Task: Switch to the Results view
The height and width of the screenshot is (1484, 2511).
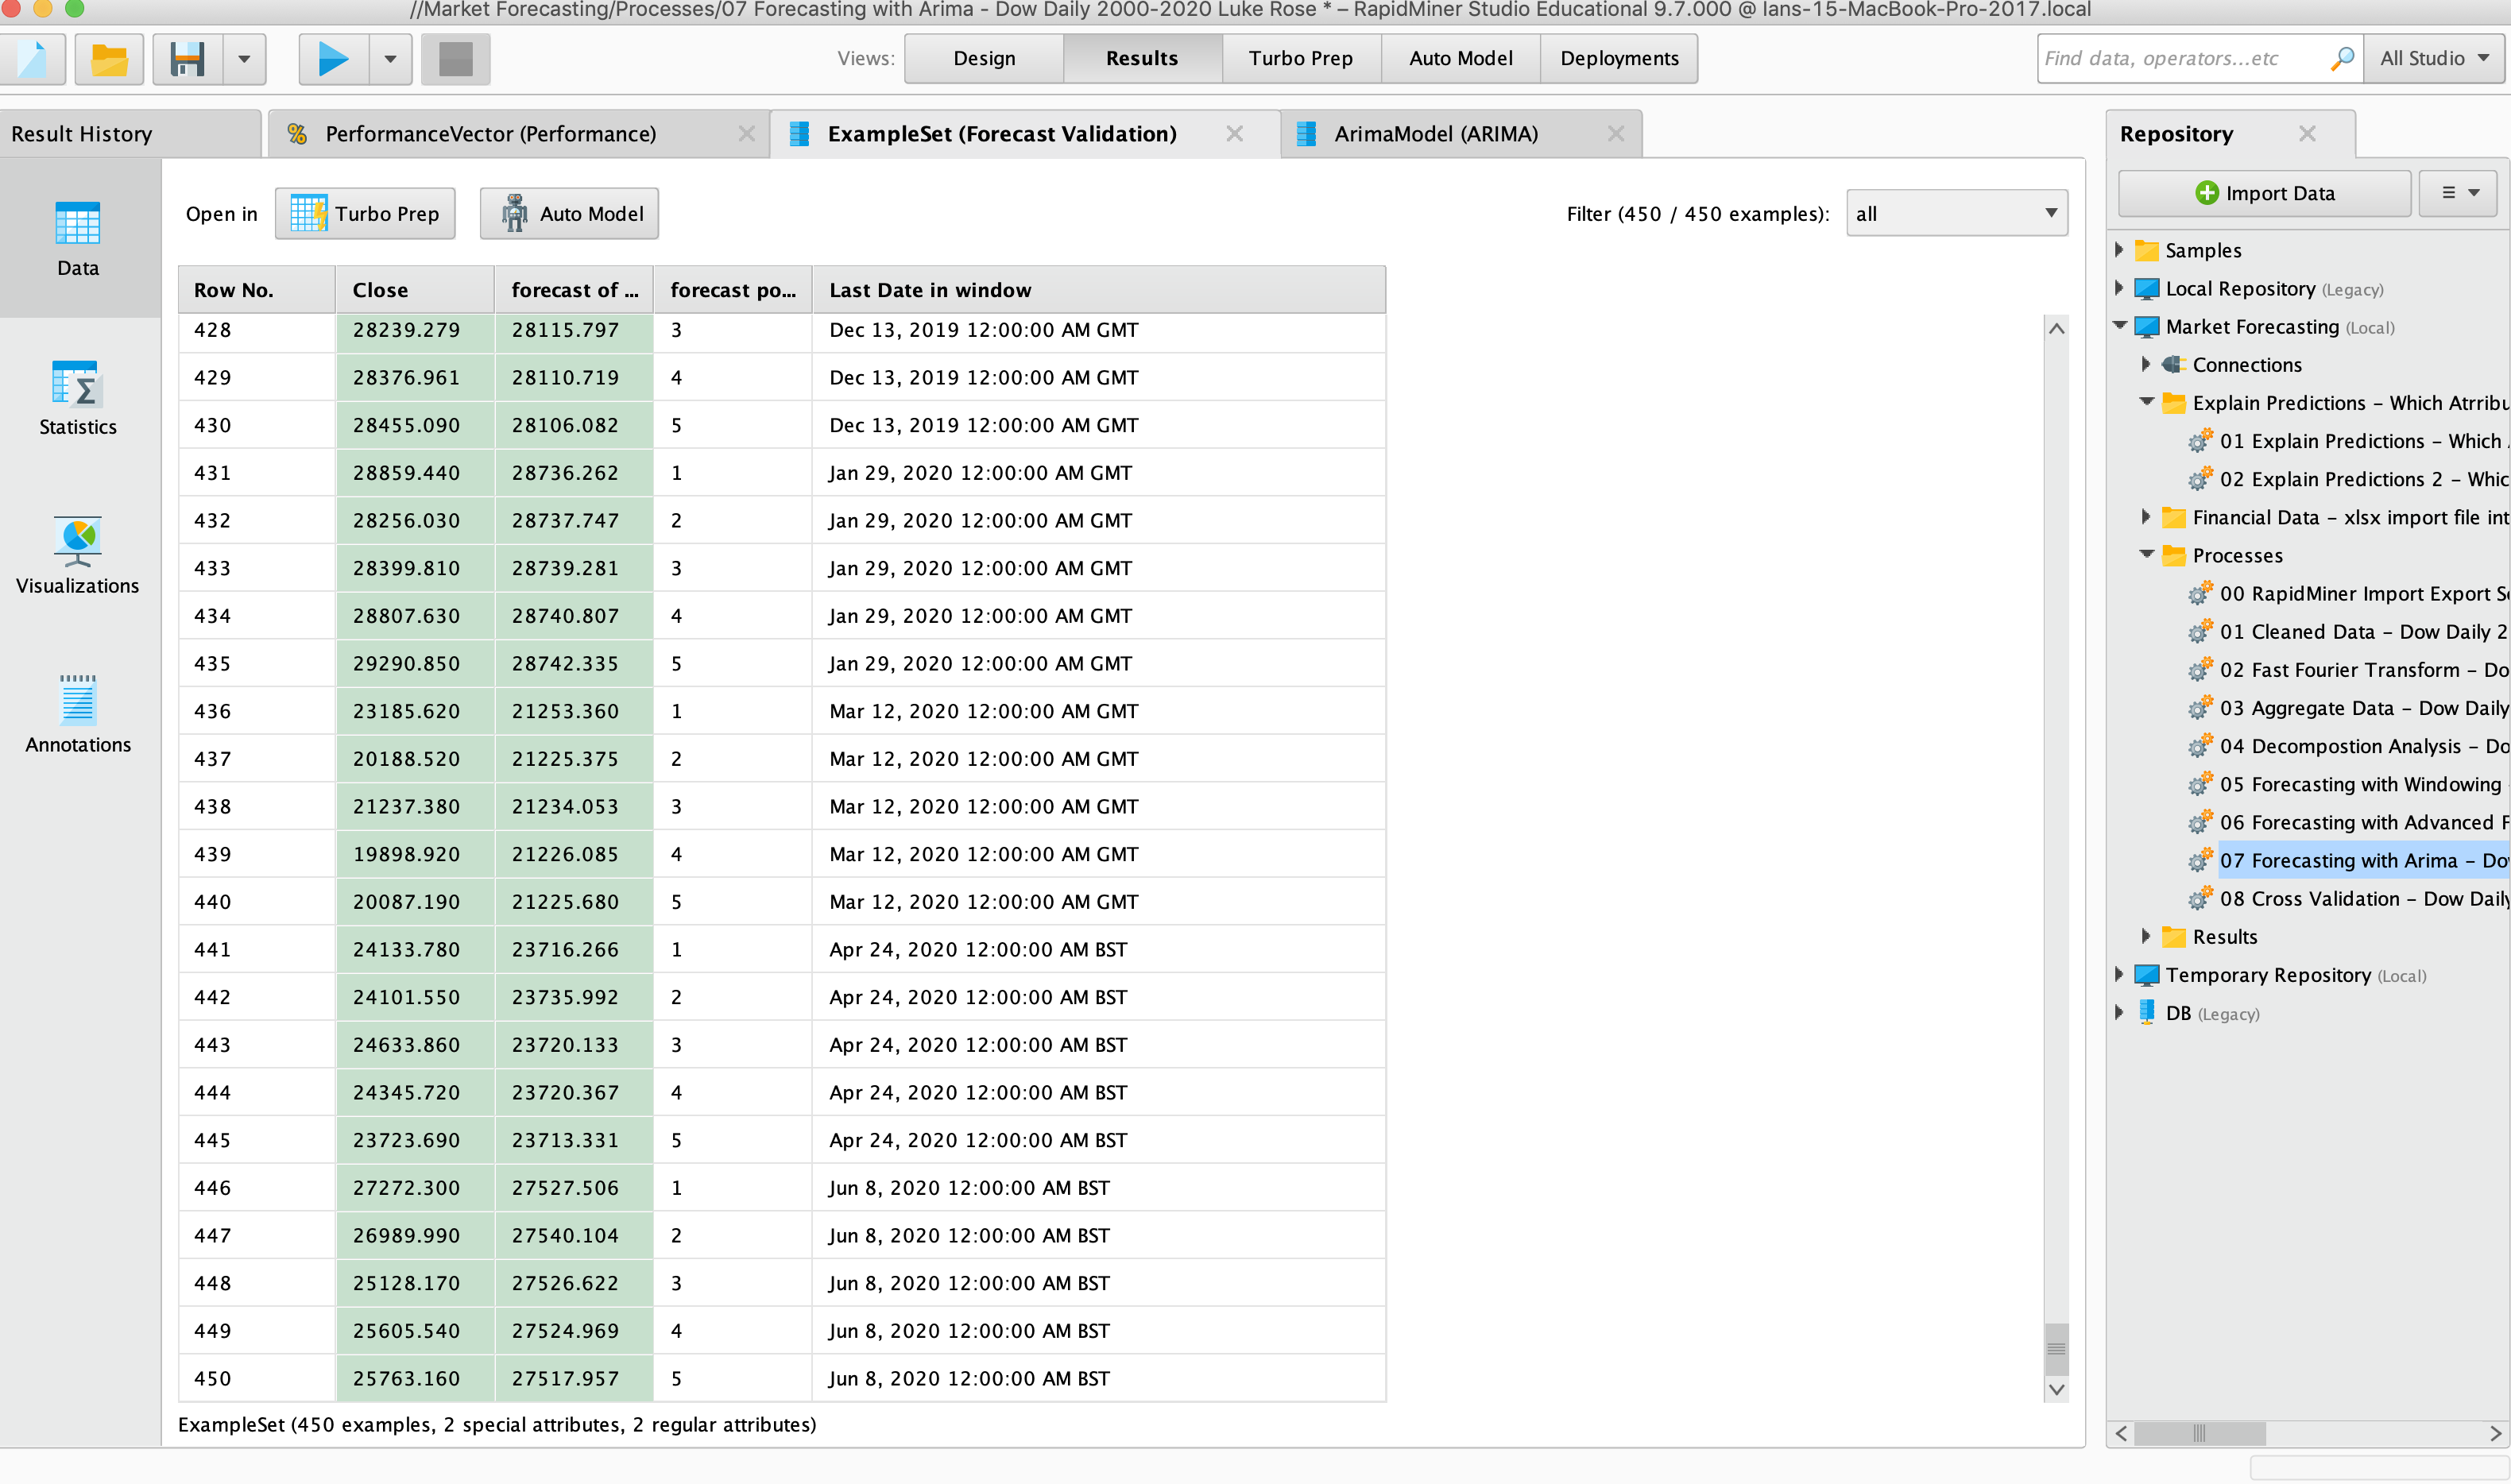Action: pyautogui.click(x=1142, y=59)
